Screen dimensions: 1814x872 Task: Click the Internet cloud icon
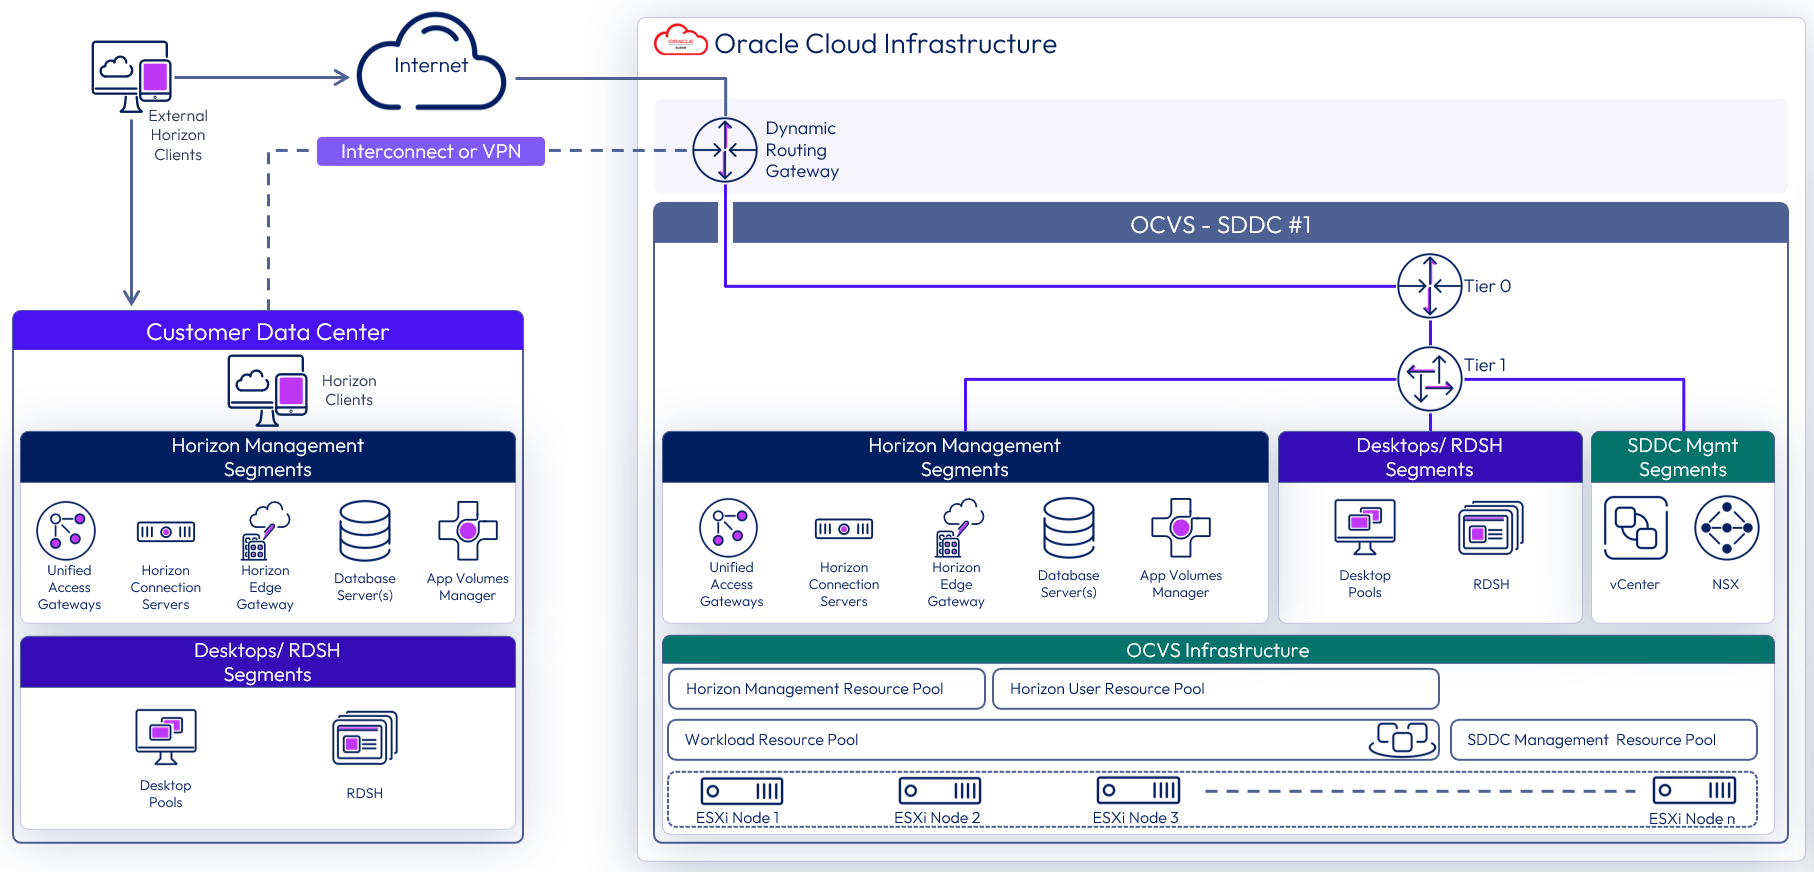[431, 64]
